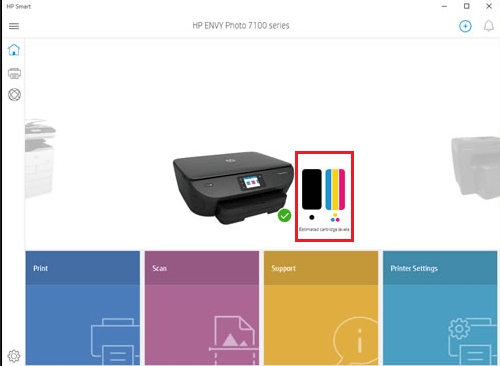Open the hamburger navigation menu
Viewport: 500px width, 366px height.
tap(14, 26)
